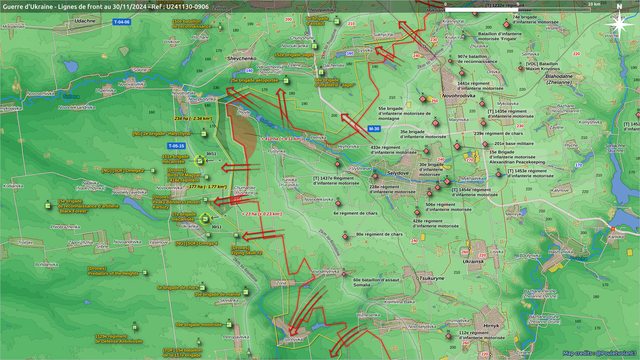Viewport: 640px width, 360px height.
Task: Select the M-30 highway shield
Action: click(x=374, y=129)
